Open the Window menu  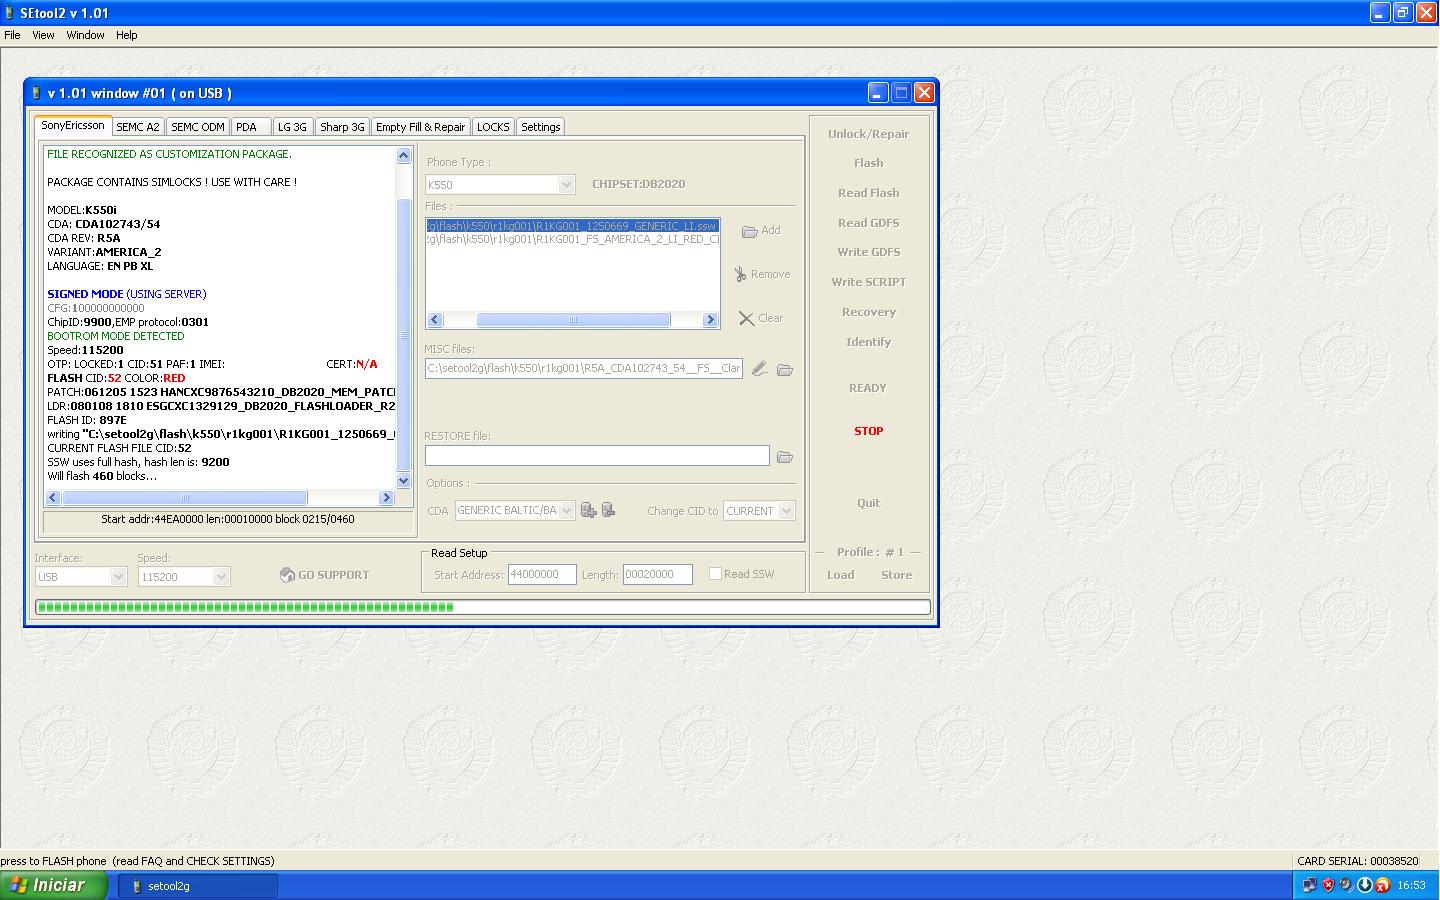[x=85, y=35]
